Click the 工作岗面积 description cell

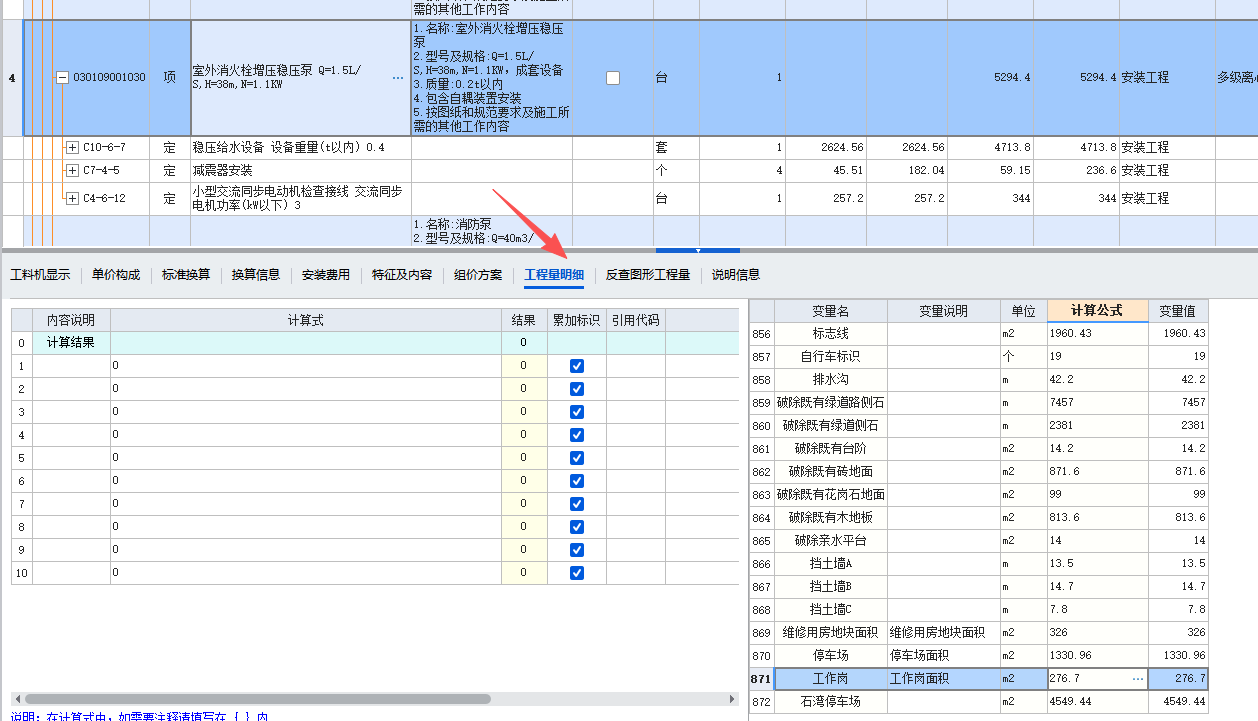943,679
